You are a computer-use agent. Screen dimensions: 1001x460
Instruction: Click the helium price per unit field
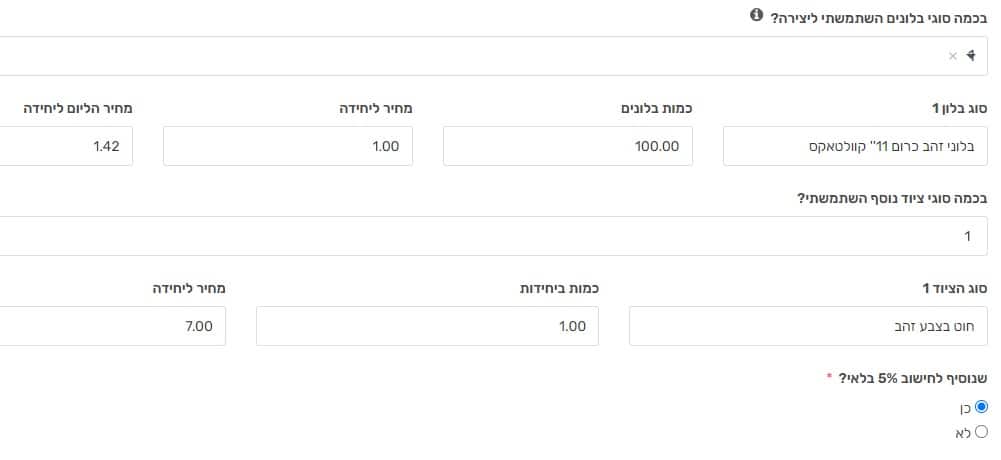(66, 146)
